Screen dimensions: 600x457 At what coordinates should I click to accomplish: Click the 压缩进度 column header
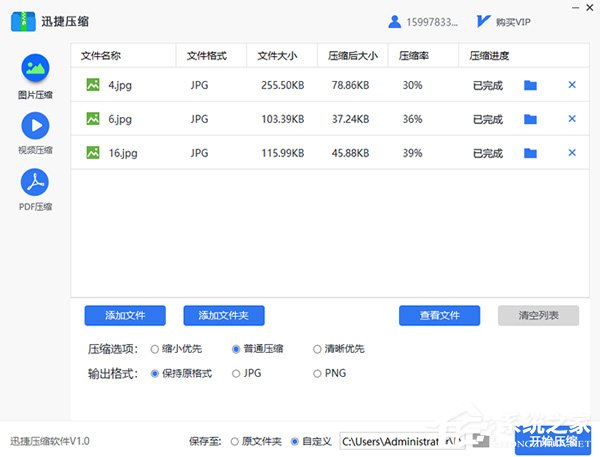tap(489, 56)
